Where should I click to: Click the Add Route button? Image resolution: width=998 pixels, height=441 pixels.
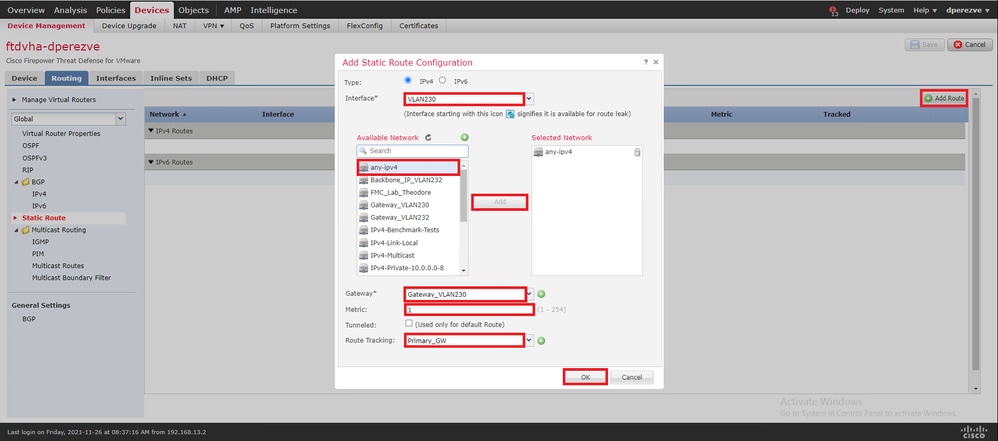[945, 99]
